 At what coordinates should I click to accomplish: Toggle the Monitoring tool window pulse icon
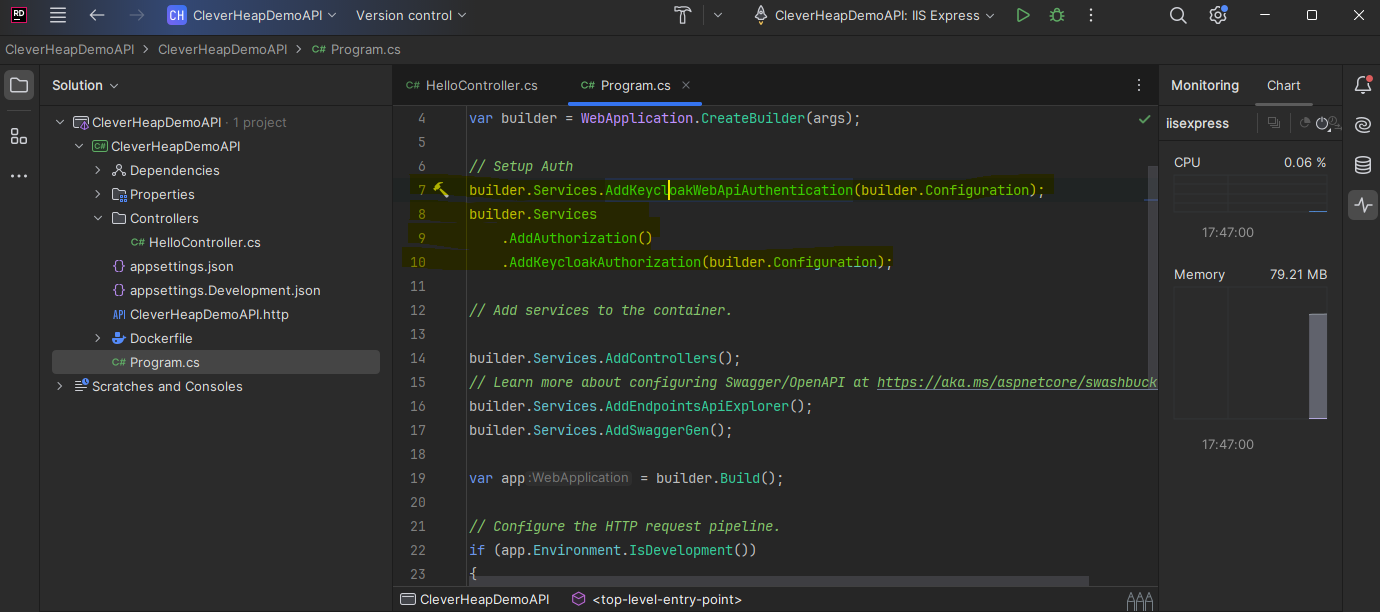(1362, 205)
